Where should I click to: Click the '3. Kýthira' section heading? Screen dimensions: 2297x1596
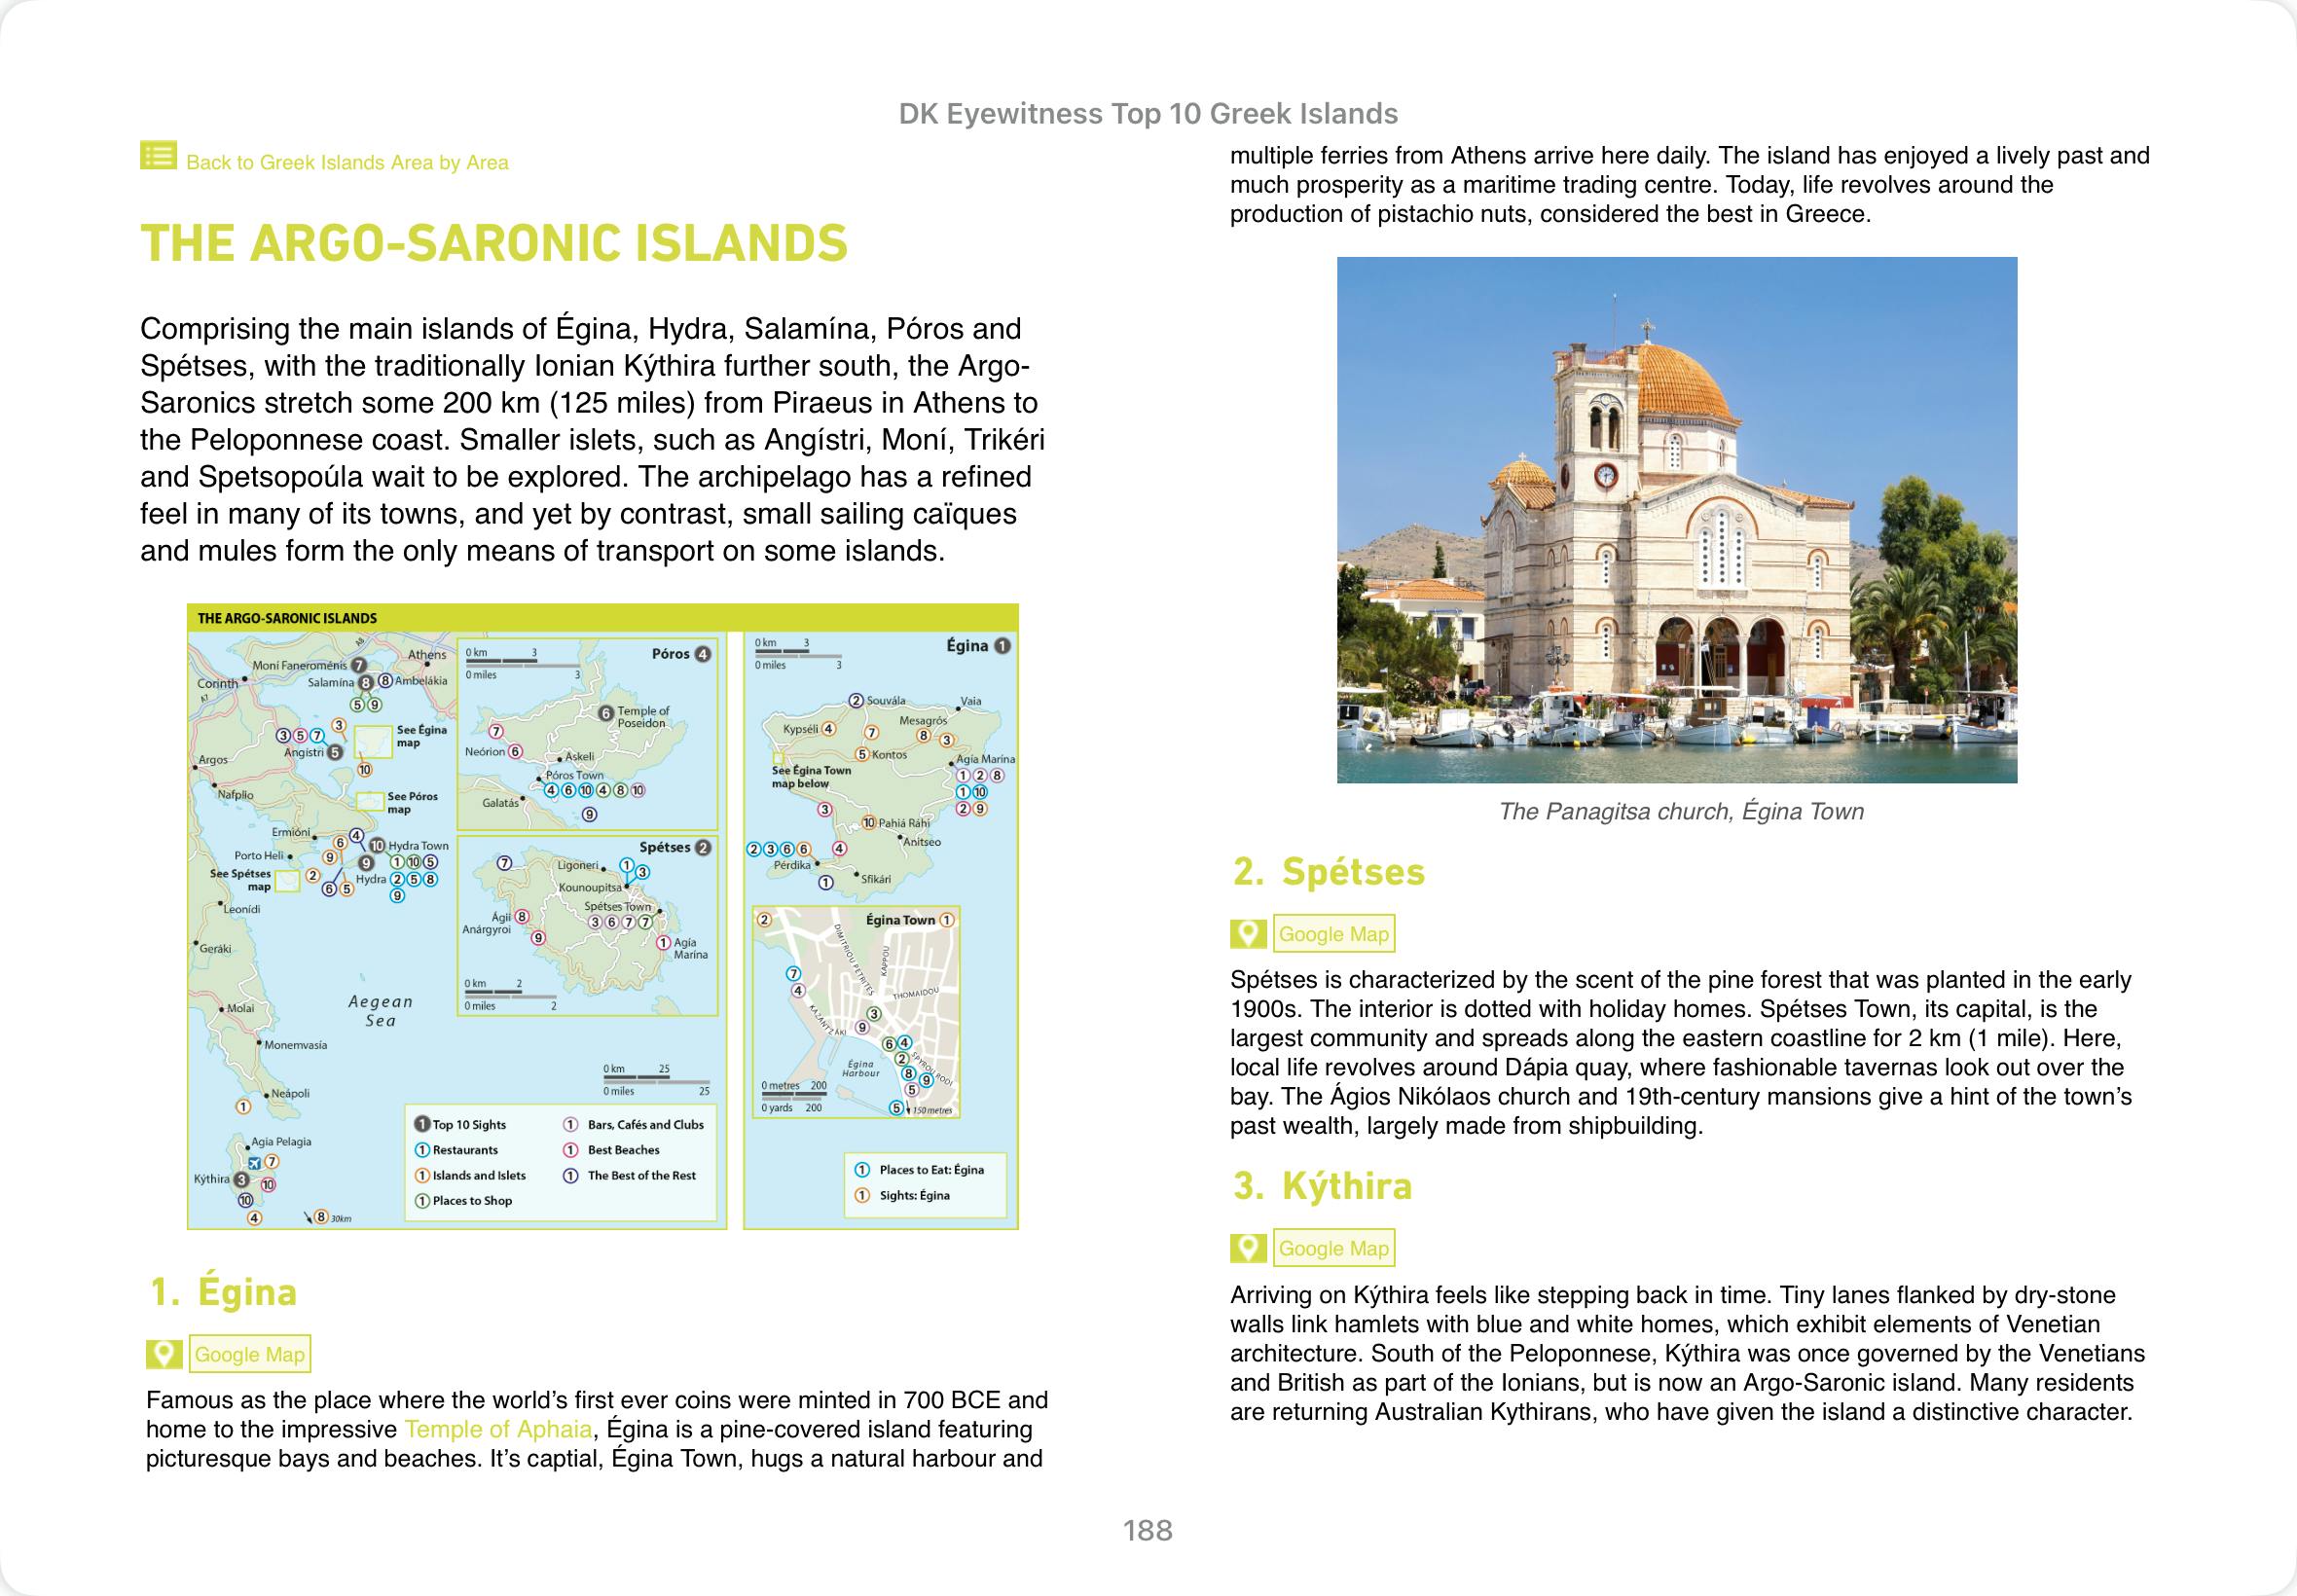(1322, 1186)
